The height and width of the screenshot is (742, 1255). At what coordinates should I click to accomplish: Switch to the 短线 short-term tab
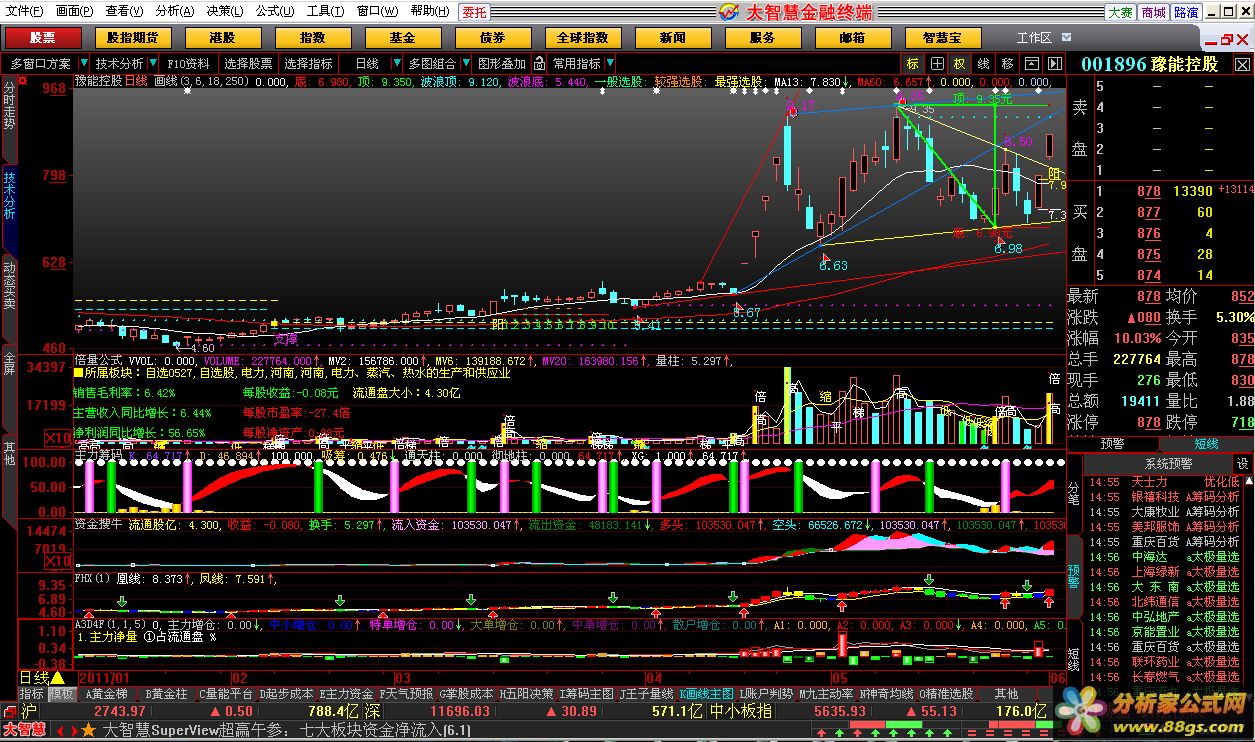1206,444
